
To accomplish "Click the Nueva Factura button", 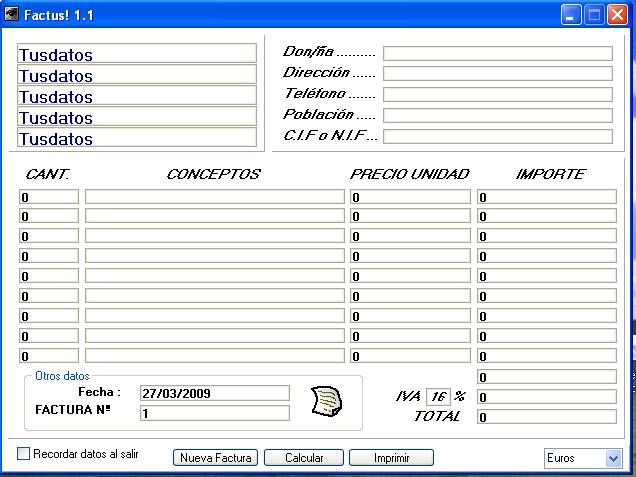I will (215, 458).
